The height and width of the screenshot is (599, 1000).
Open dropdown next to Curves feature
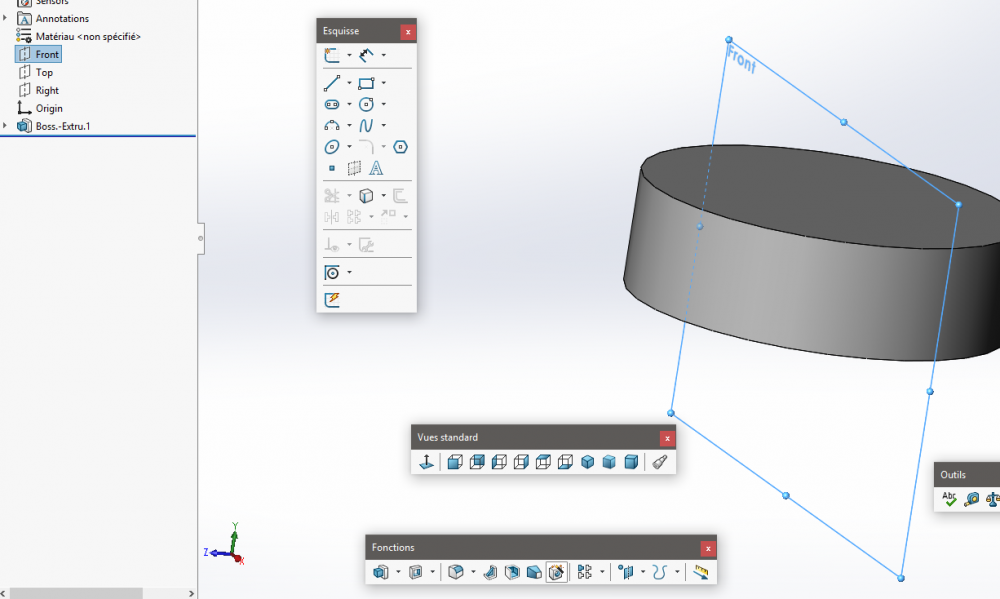pyautogui.click(x=677, y=572)
